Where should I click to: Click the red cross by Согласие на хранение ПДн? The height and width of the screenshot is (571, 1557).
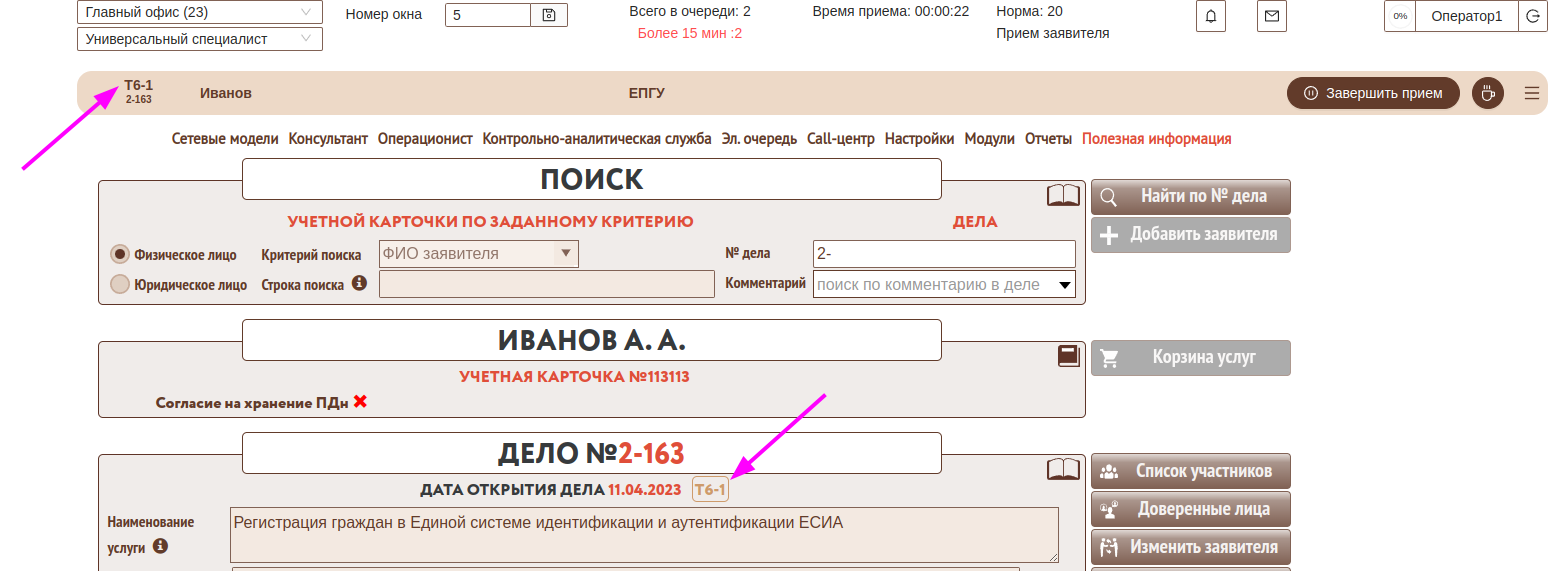[x=360, y=401]
